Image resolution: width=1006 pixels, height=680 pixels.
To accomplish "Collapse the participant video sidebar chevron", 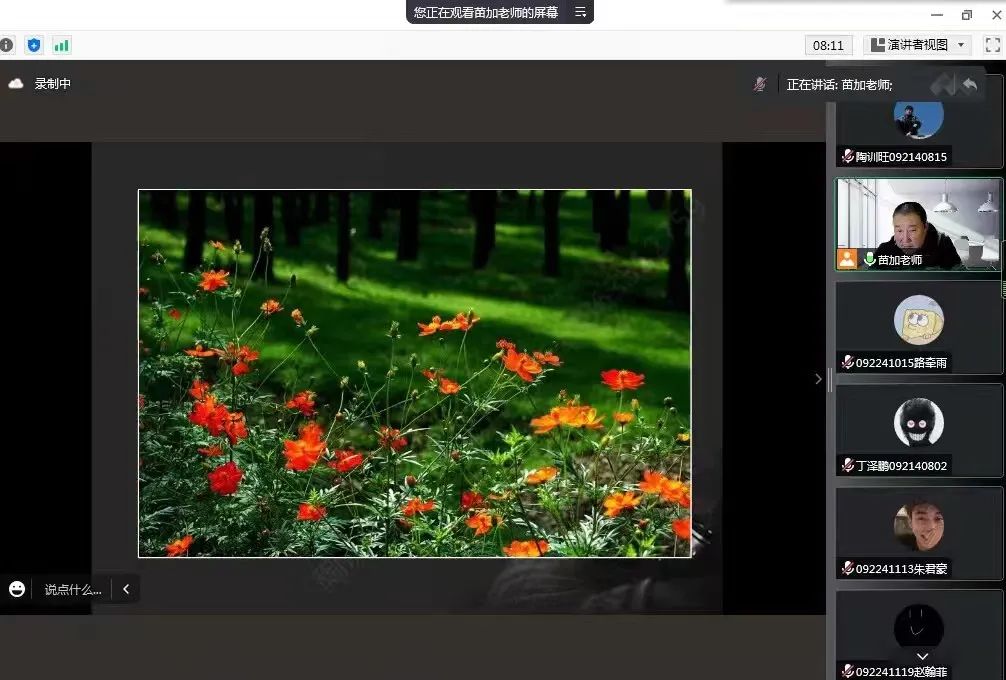I will point(818,379).
